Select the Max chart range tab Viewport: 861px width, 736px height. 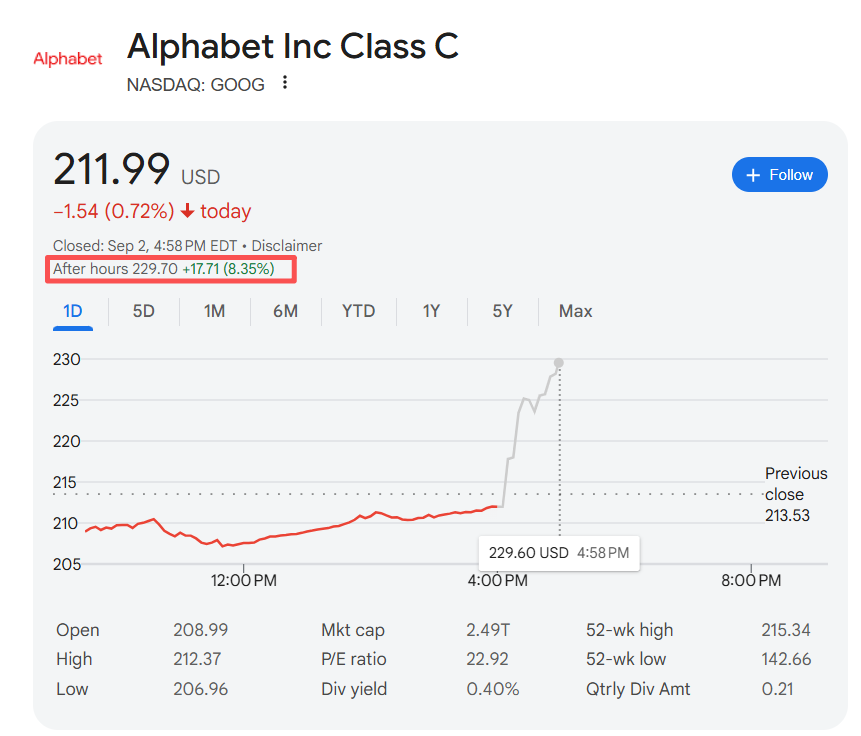[576, 311]
